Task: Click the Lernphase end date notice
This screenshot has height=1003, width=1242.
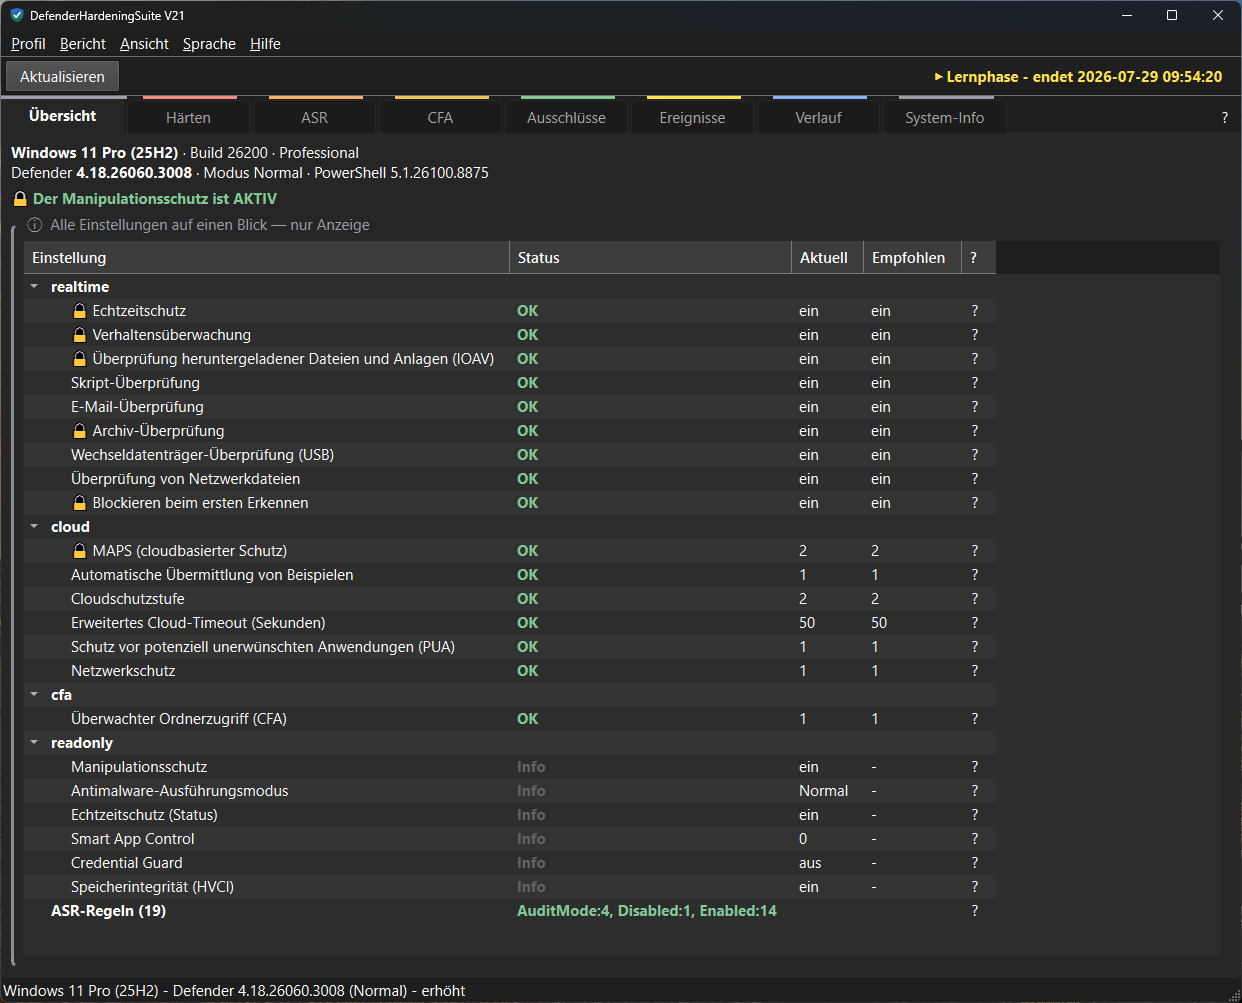Action: pos(1078,77)
